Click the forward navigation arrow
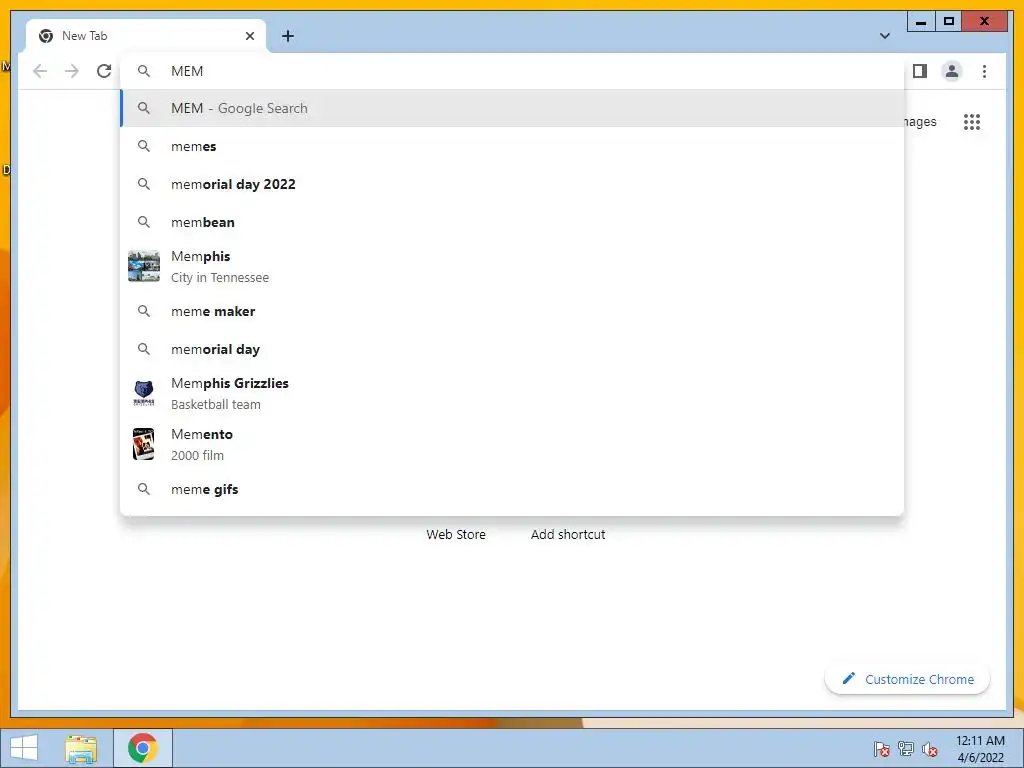 (72, 71)
